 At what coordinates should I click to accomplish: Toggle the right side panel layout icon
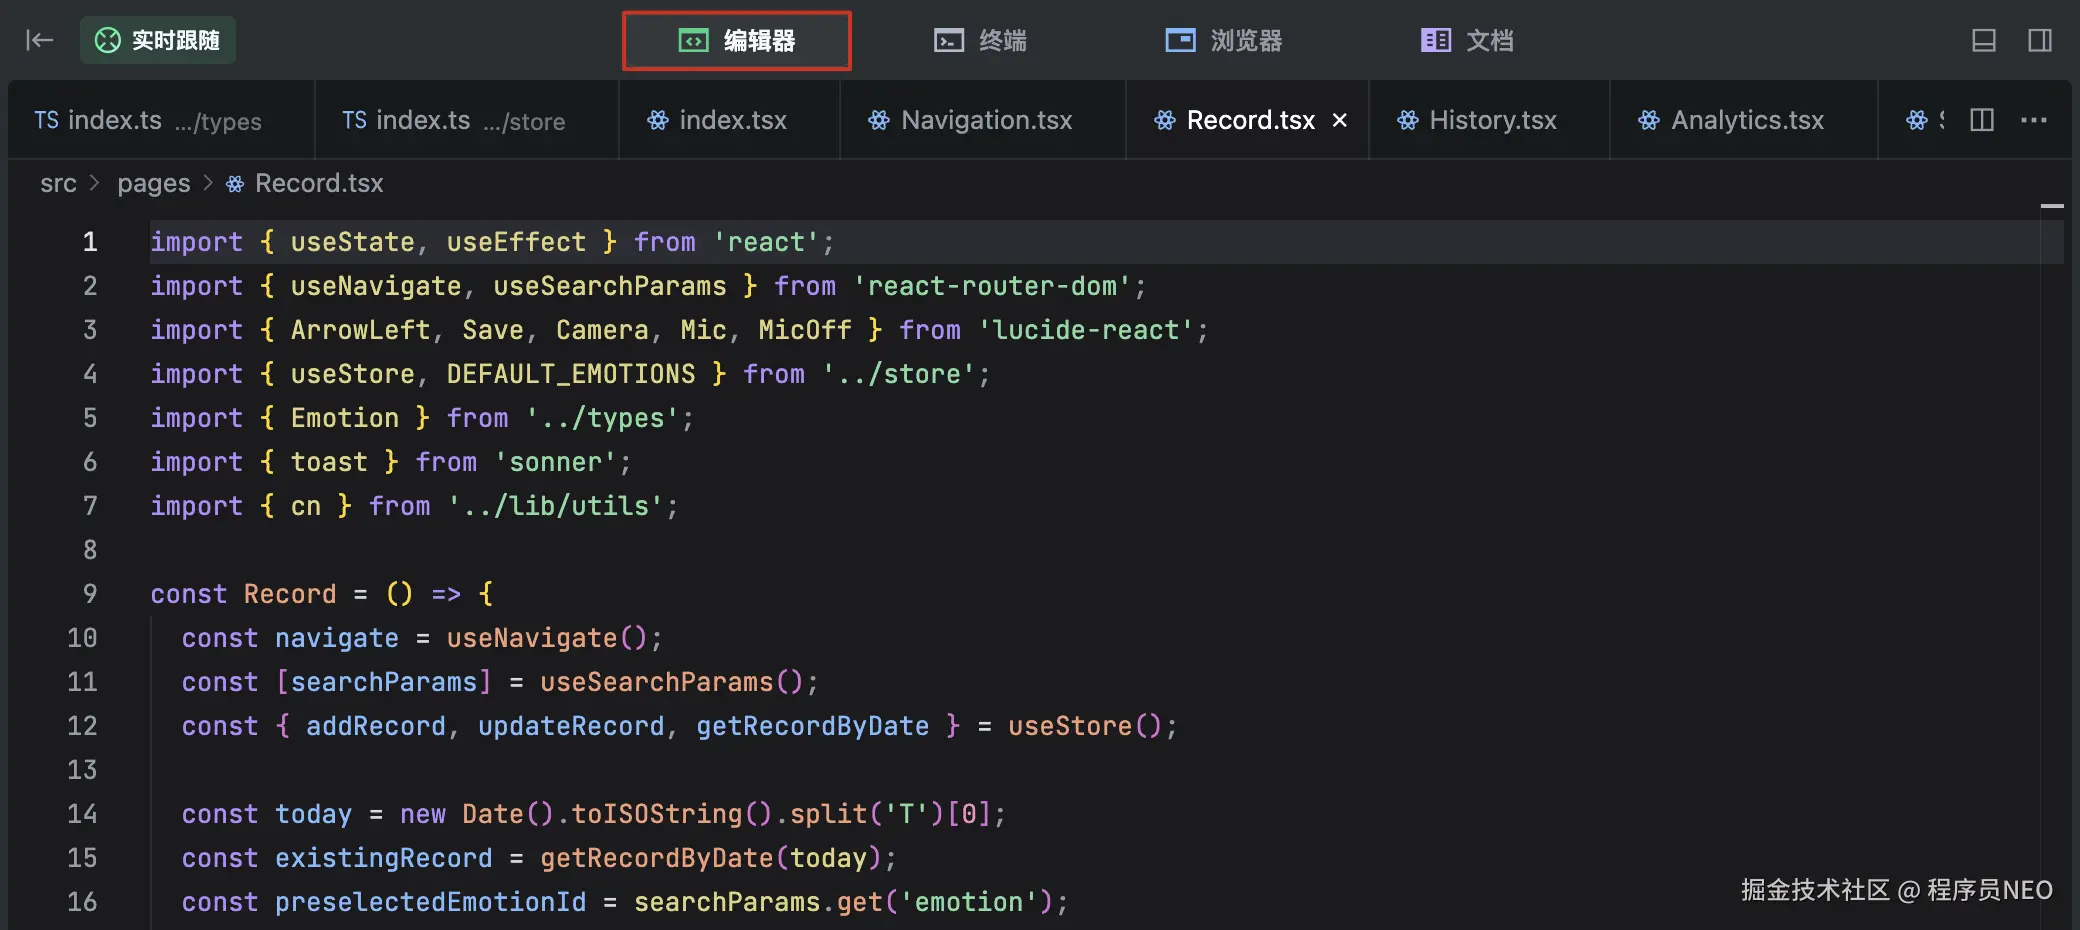(2040, 40)
